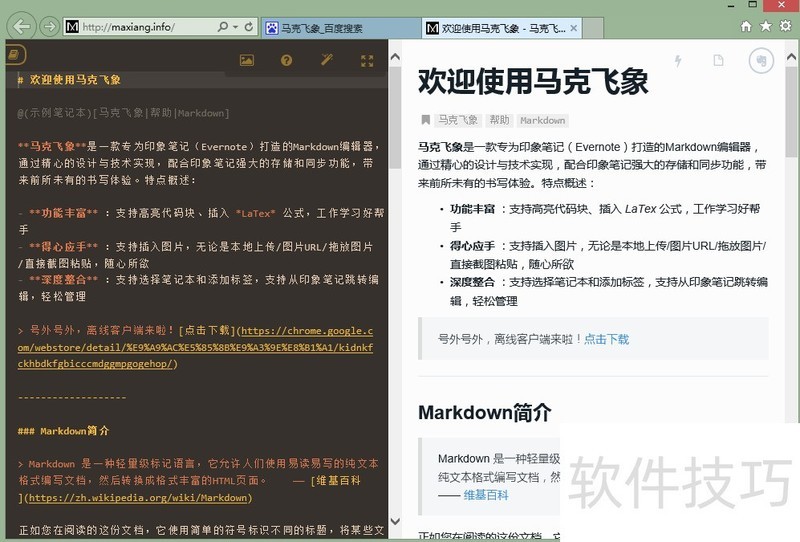Select the Markdown tag in preview

click(x=542, y=120)
